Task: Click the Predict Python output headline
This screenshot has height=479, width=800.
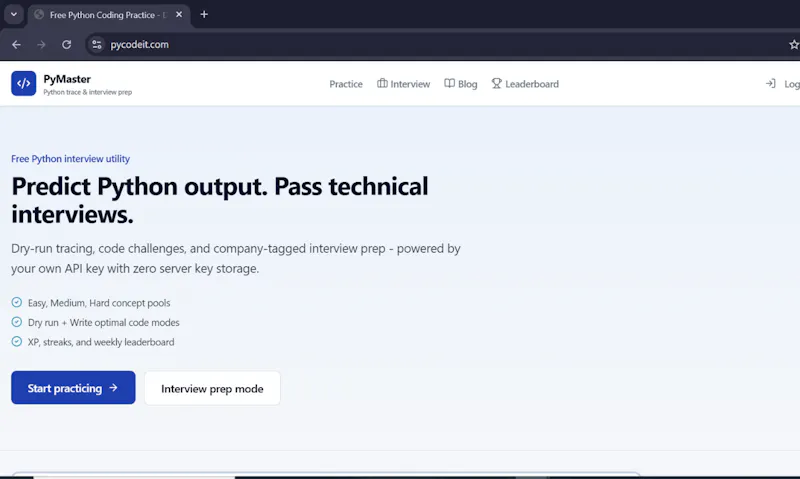Action: click(220, 200)
